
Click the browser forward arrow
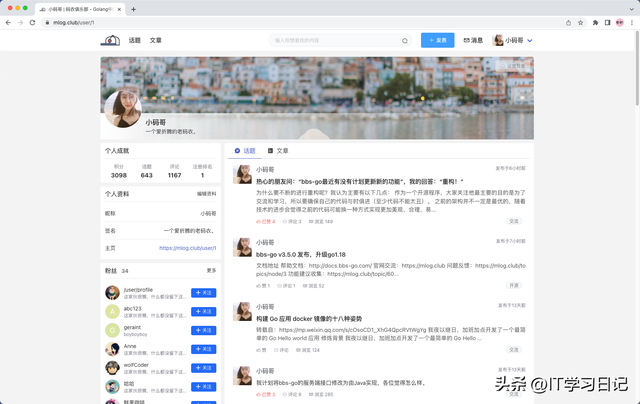[20, 22]
